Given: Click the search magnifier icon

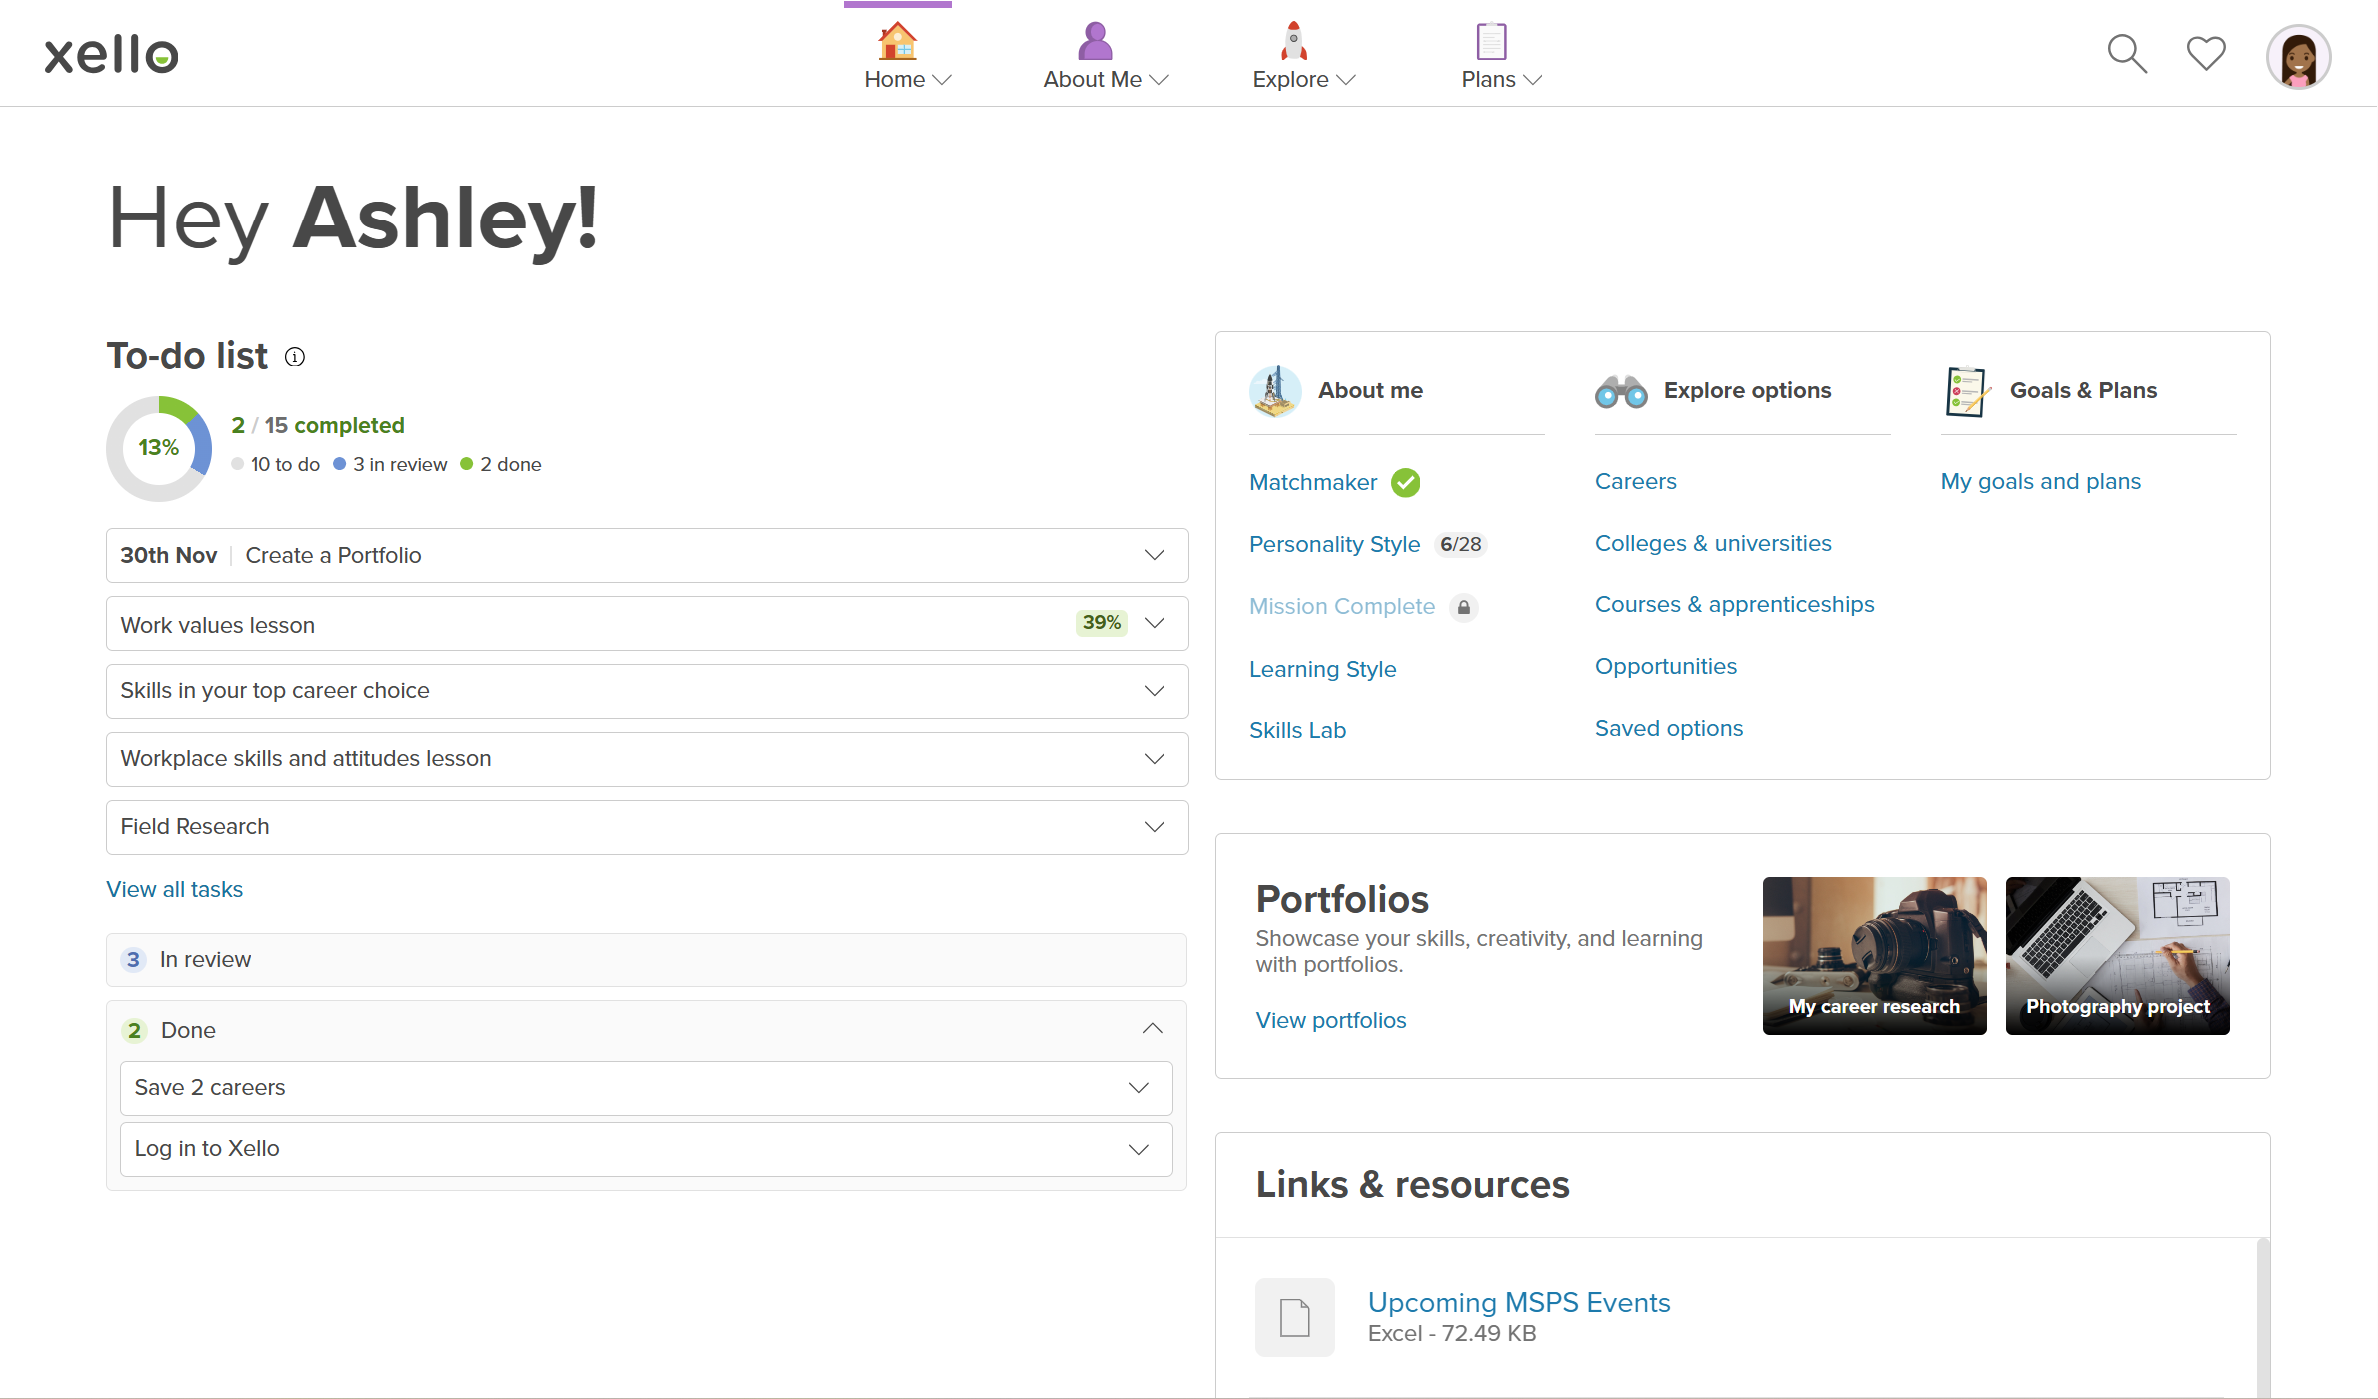Looking at the screenshot, I should point(2126,54).
